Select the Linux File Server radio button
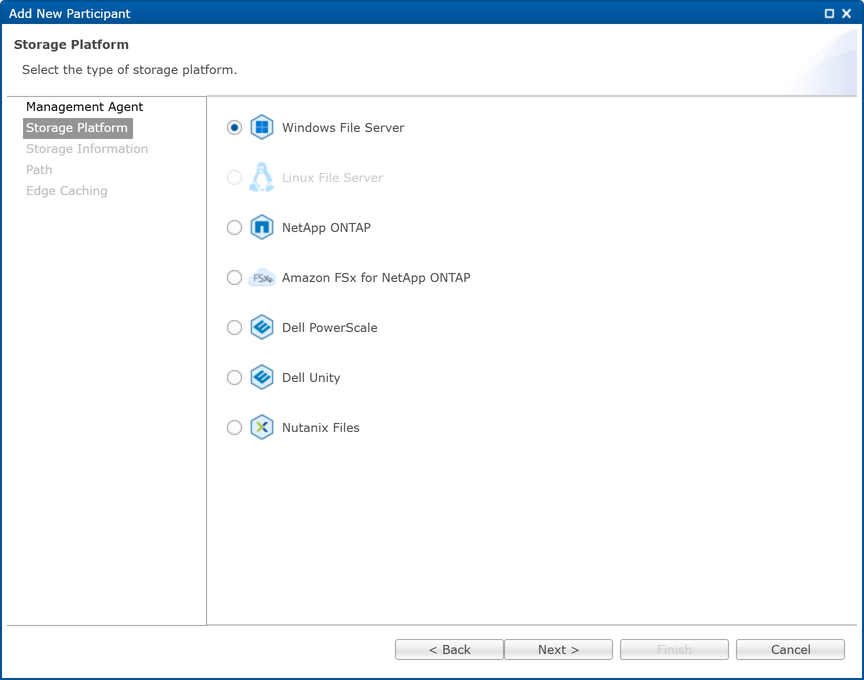 (234, 177)
